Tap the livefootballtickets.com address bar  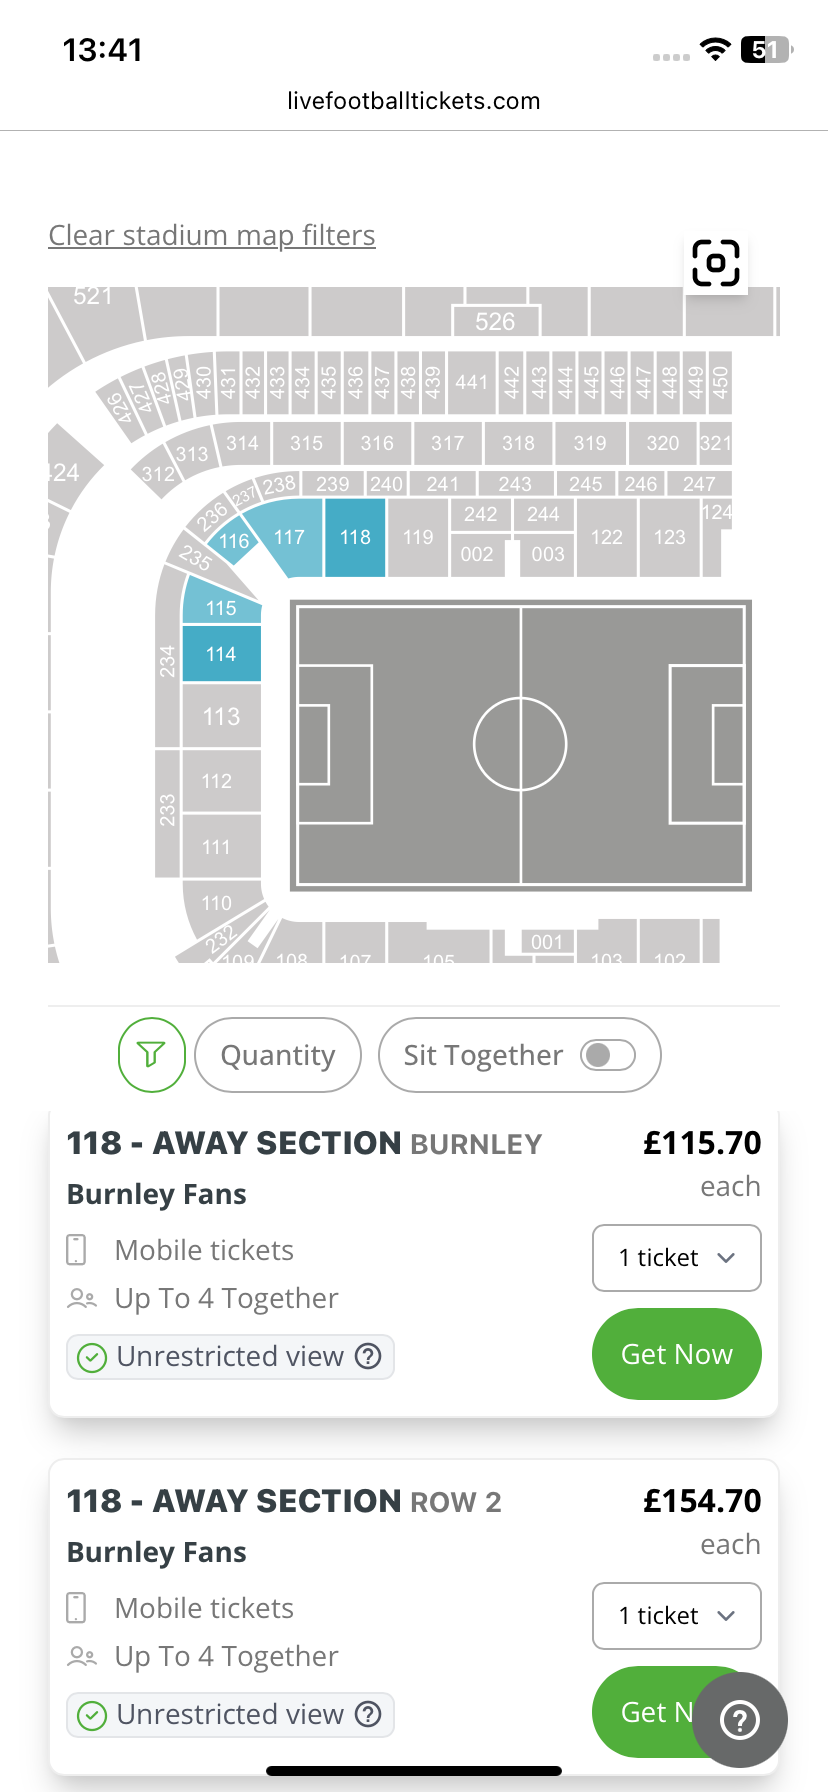coord(414,101)
